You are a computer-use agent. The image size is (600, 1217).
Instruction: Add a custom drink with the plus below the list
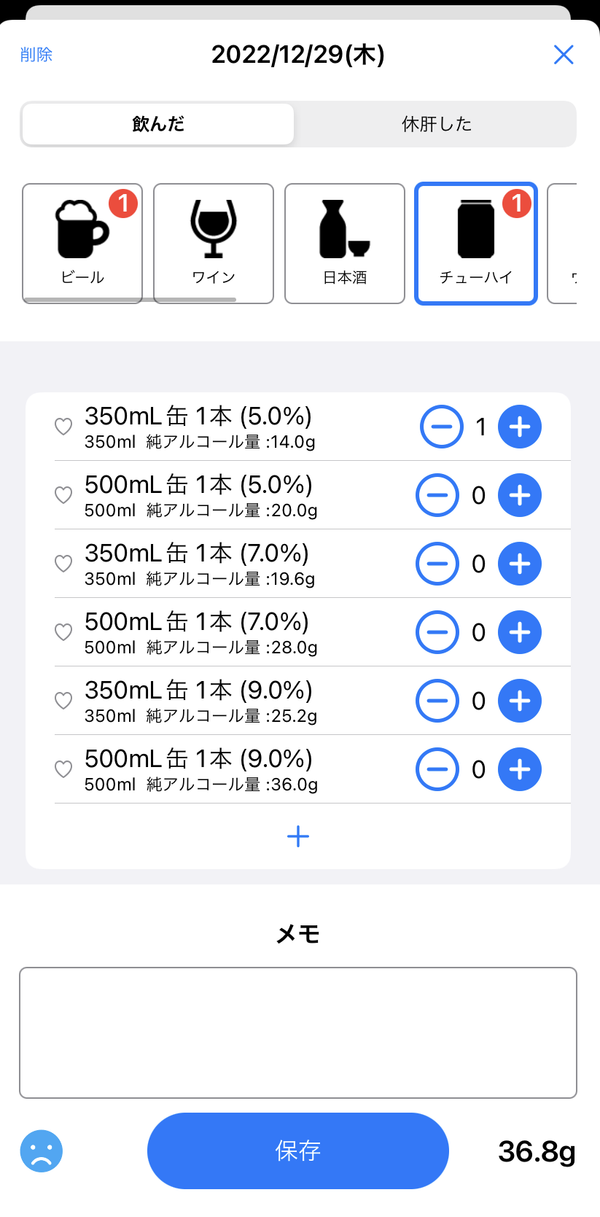[298, 837]
